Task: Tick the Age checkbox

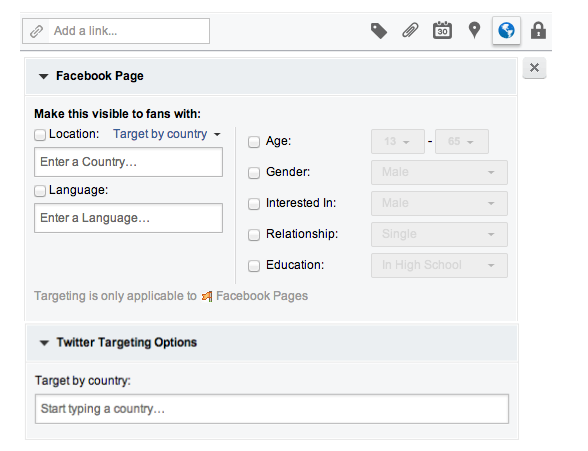Action: pyautogui.click(x=254, y=142)
